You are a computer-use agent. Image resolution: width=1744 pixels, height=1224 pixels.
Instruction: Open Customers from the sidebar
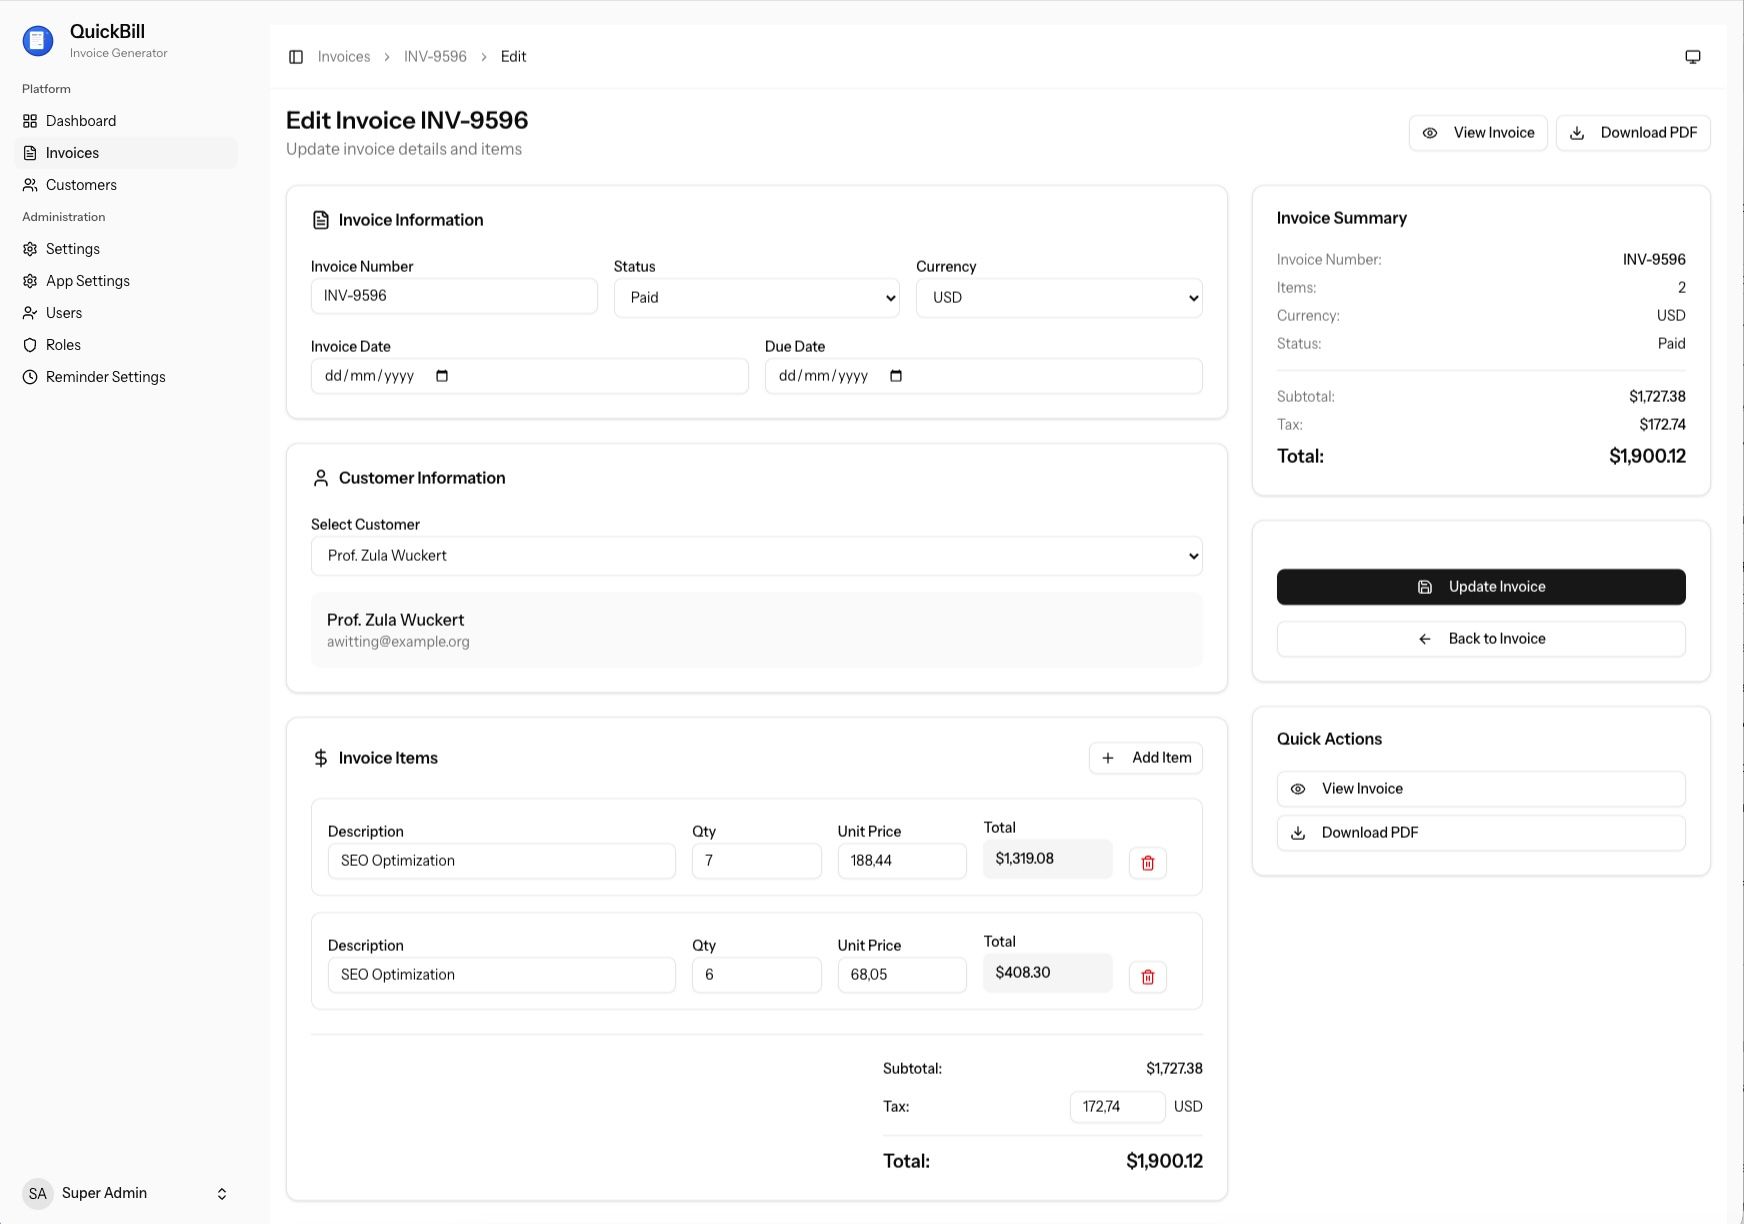[81, 185]
